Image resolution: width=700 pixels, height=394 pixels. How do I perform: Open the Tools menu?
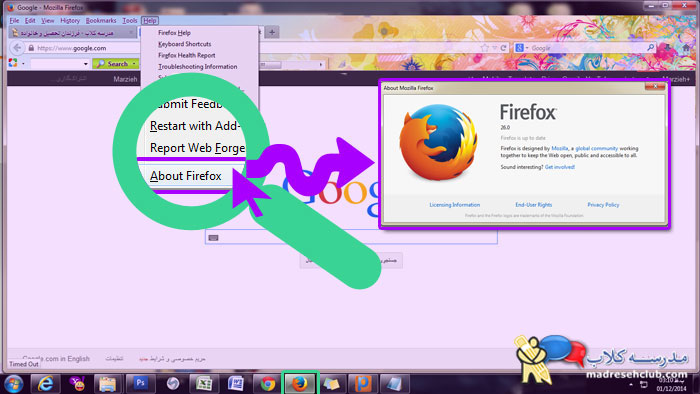130,21
